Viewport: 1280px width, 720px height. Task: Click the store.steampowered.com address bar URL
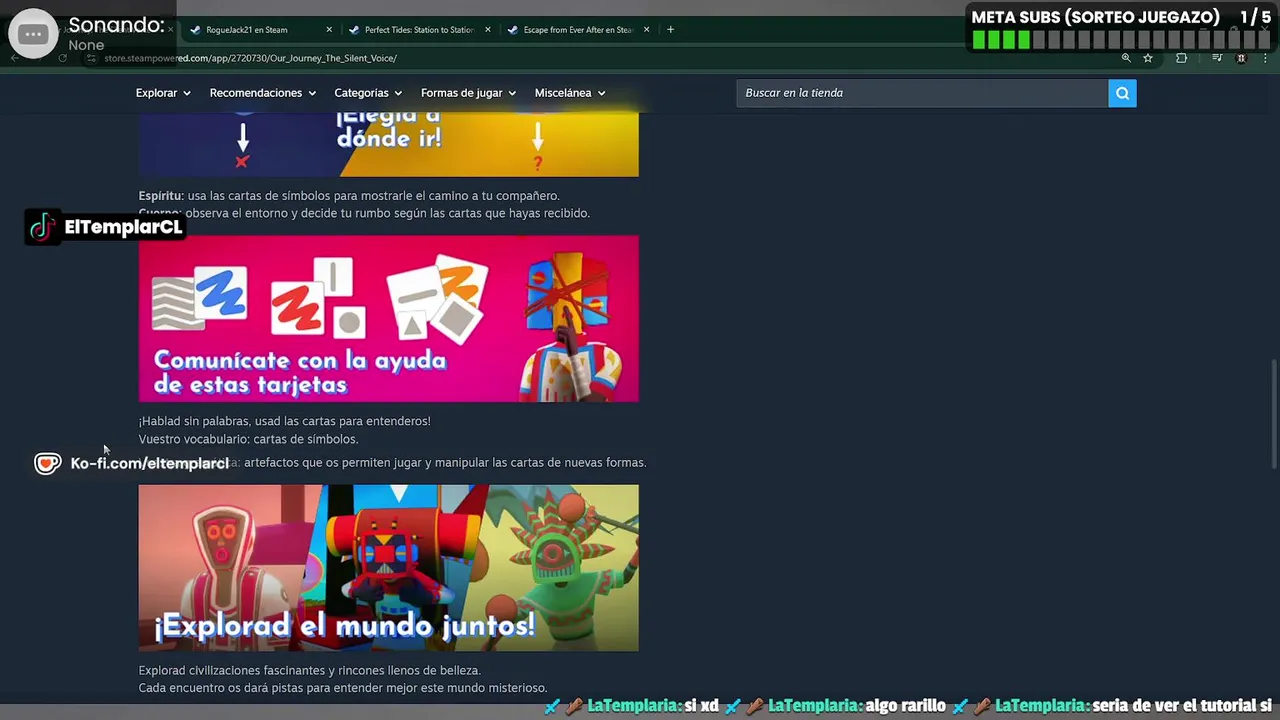coord(250,58)
